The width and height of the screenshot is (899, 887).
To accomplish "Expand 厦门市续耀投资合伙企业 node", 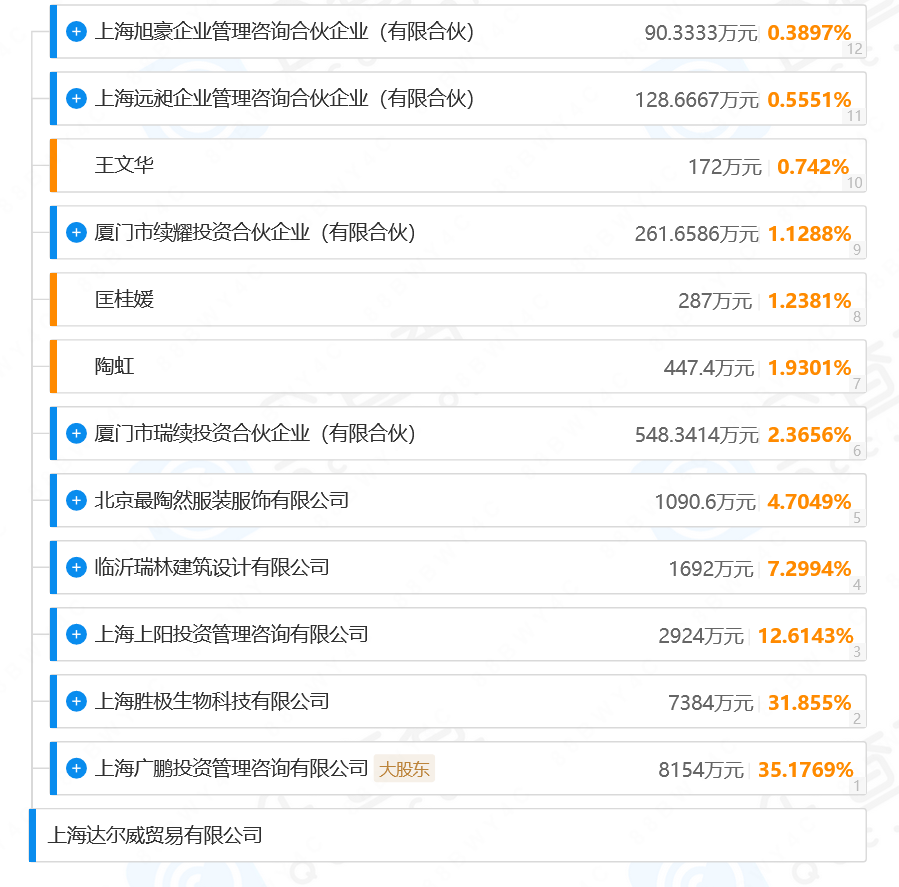I will point(76,233).
